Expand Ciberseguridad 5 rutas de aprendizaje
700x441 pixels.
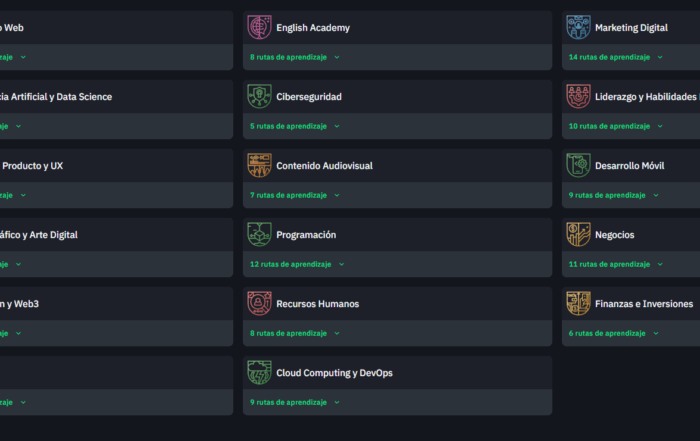[295, 126]
